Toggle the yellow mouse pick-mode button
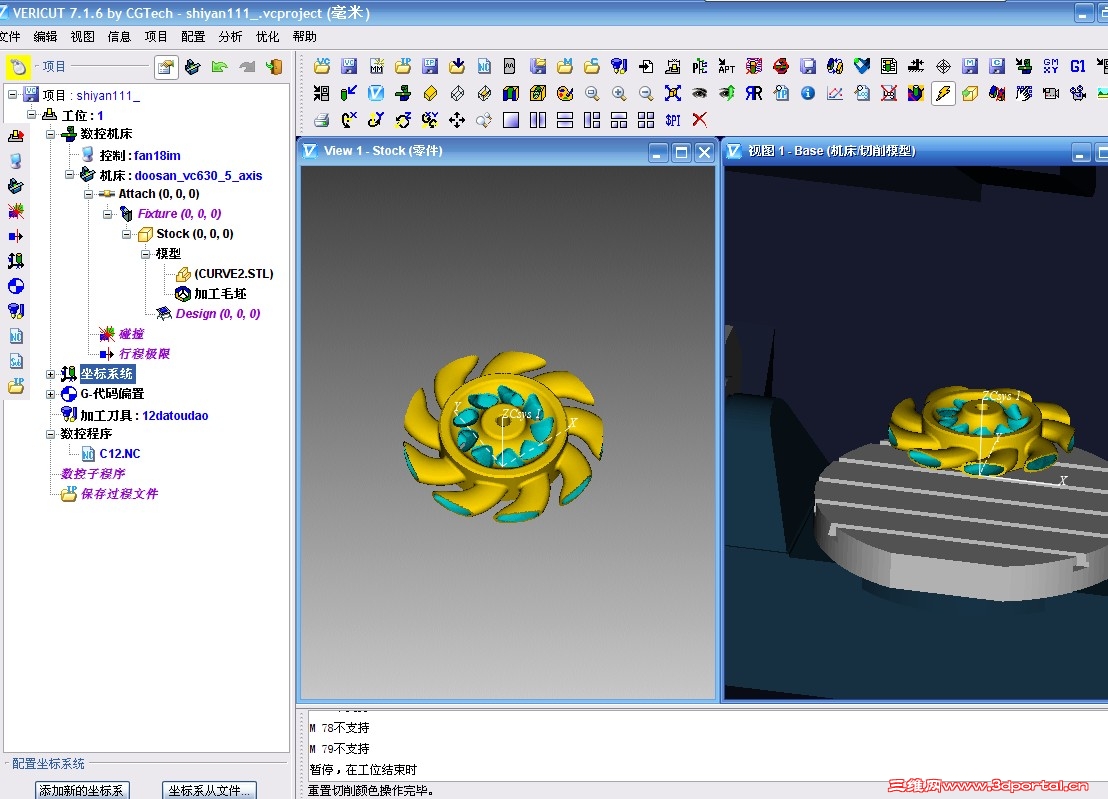 click(x=18, y=67)
